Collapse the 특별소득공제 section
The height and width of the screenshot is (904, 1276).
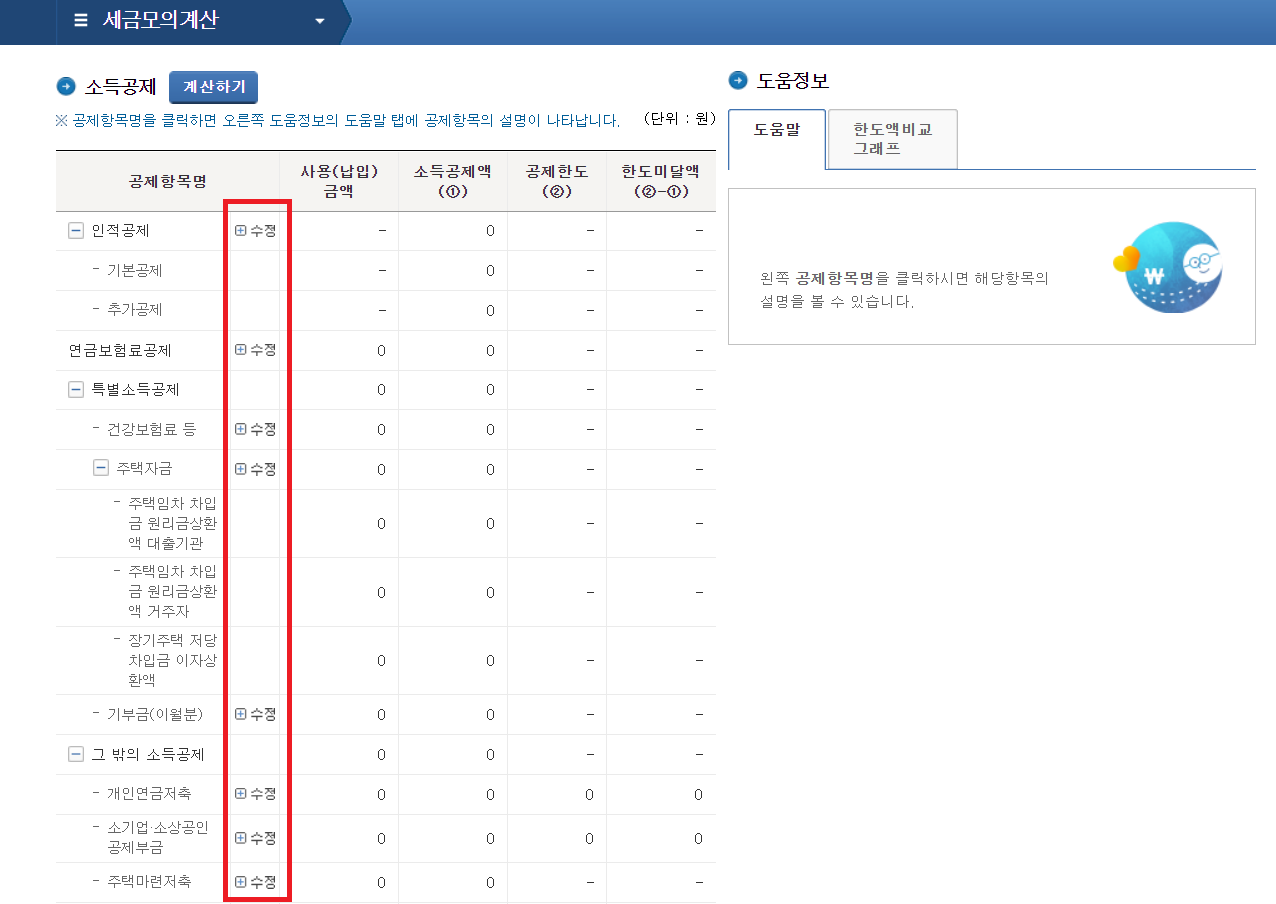pos(75,389)
